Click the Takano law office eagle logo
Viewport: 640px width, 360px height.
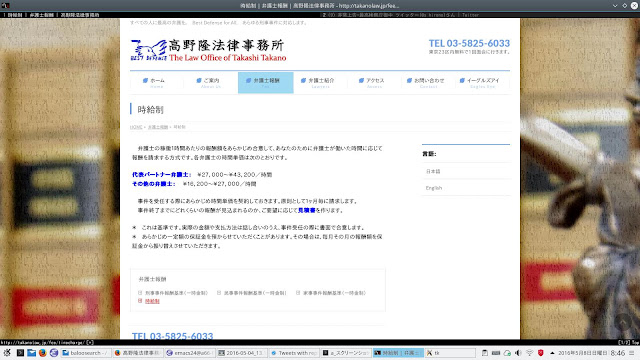click(149, 50)
